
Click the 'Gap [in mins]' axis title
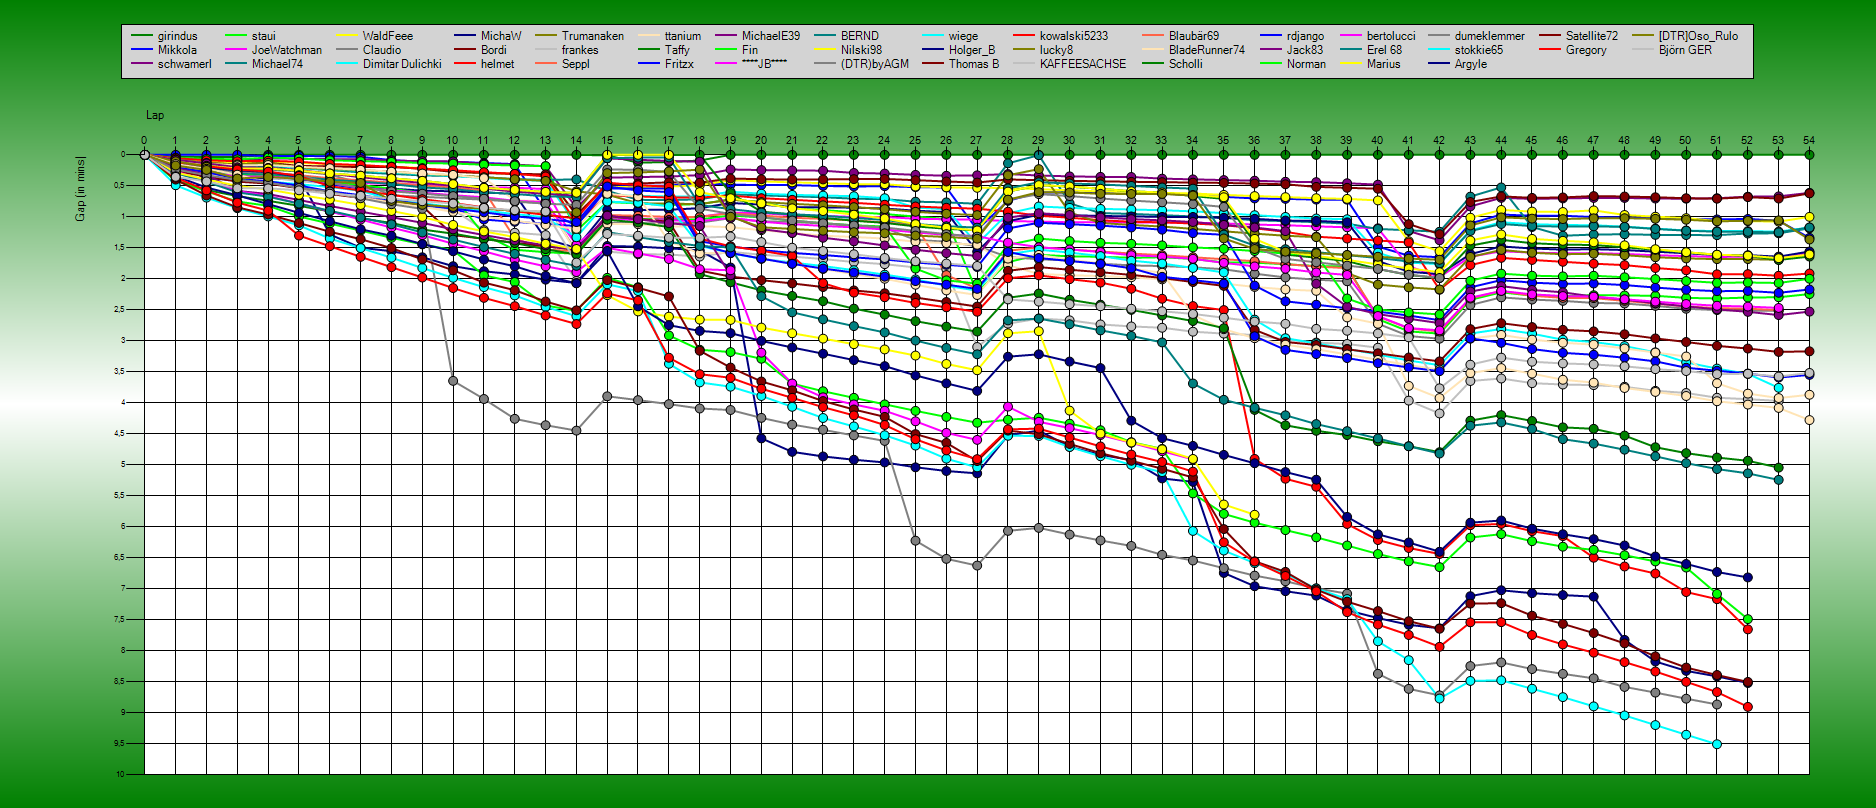click(x=80, y=188)
